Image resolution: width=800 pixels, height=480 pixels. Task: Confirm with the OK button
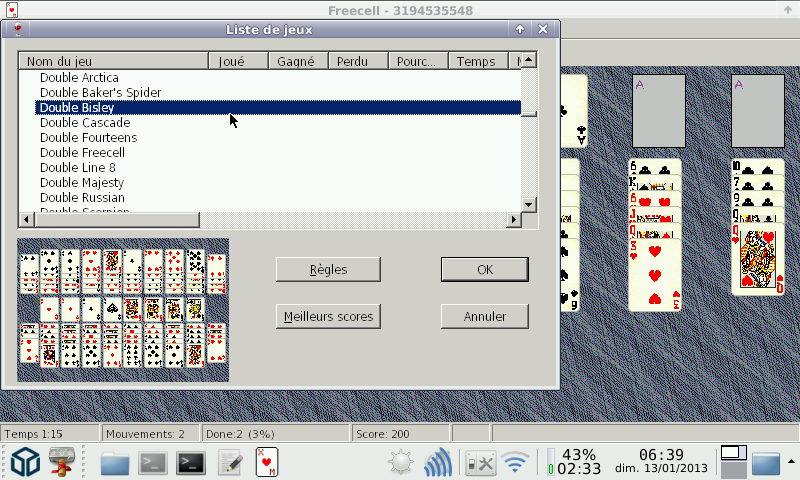click(x=485, y=269)
